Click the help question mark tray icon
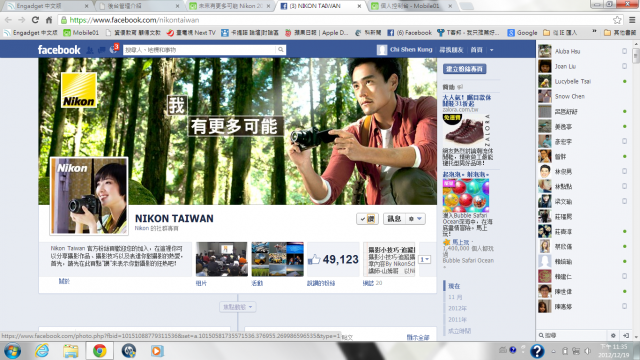This screenshot has width=640, height=360. tap(537, 351)
